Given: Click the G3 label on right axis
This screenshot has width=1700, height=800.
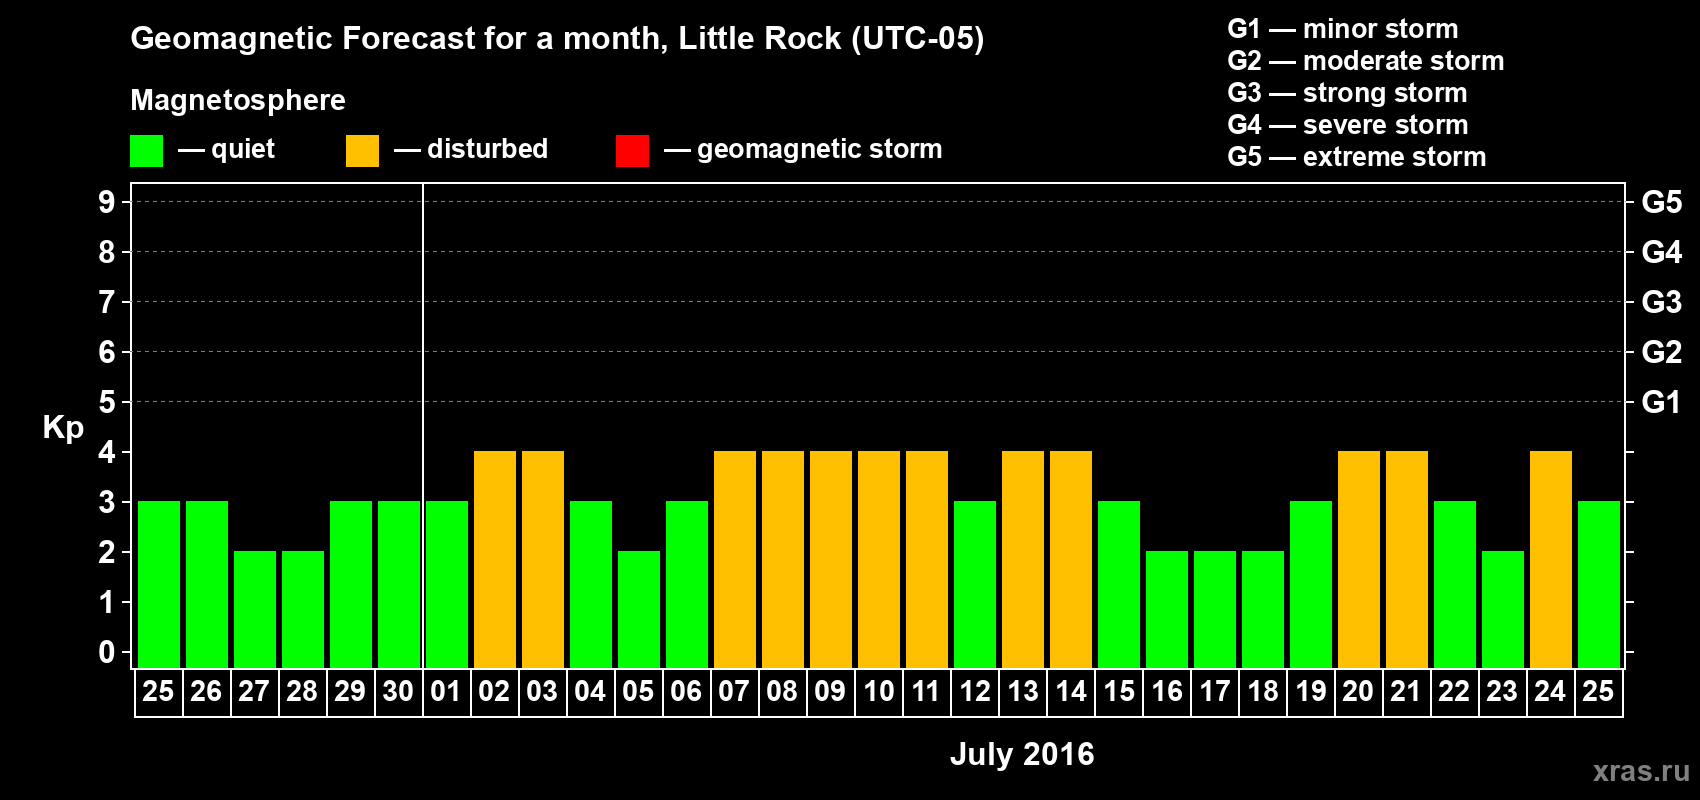Looking at the screenshot, I should click(x=1662, y=302).
